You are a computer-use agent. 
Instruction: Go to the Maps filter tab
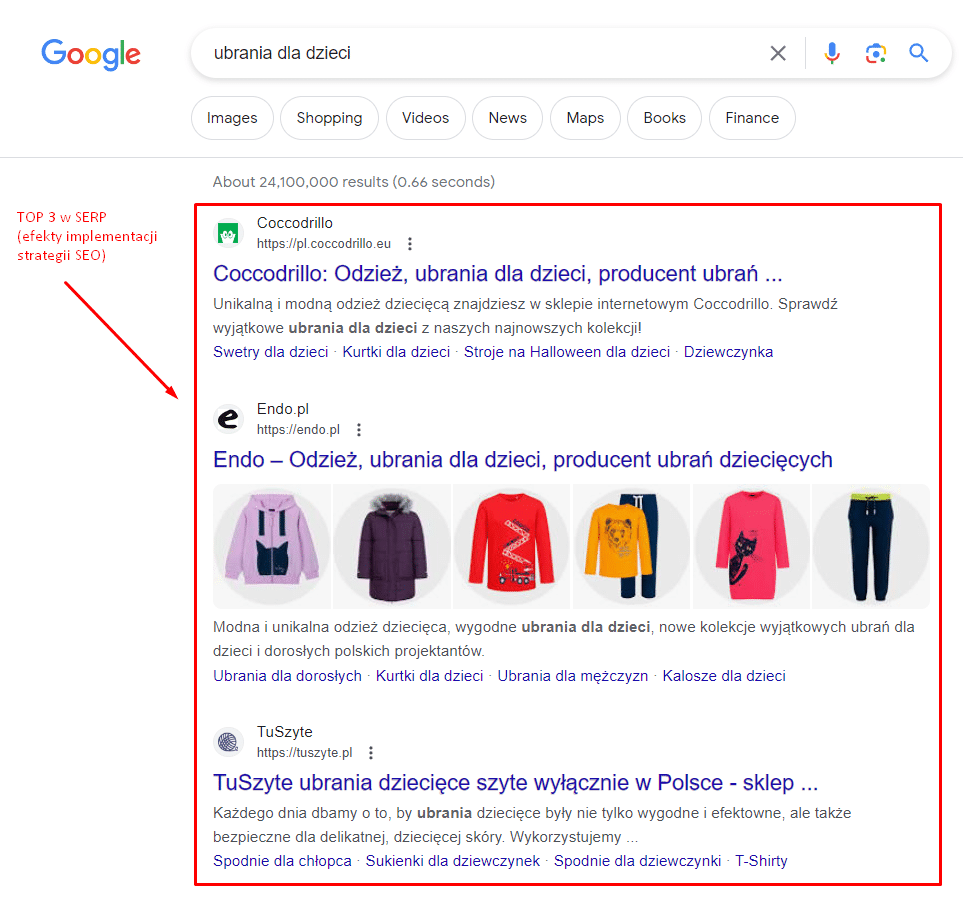[x=585, y=118]
